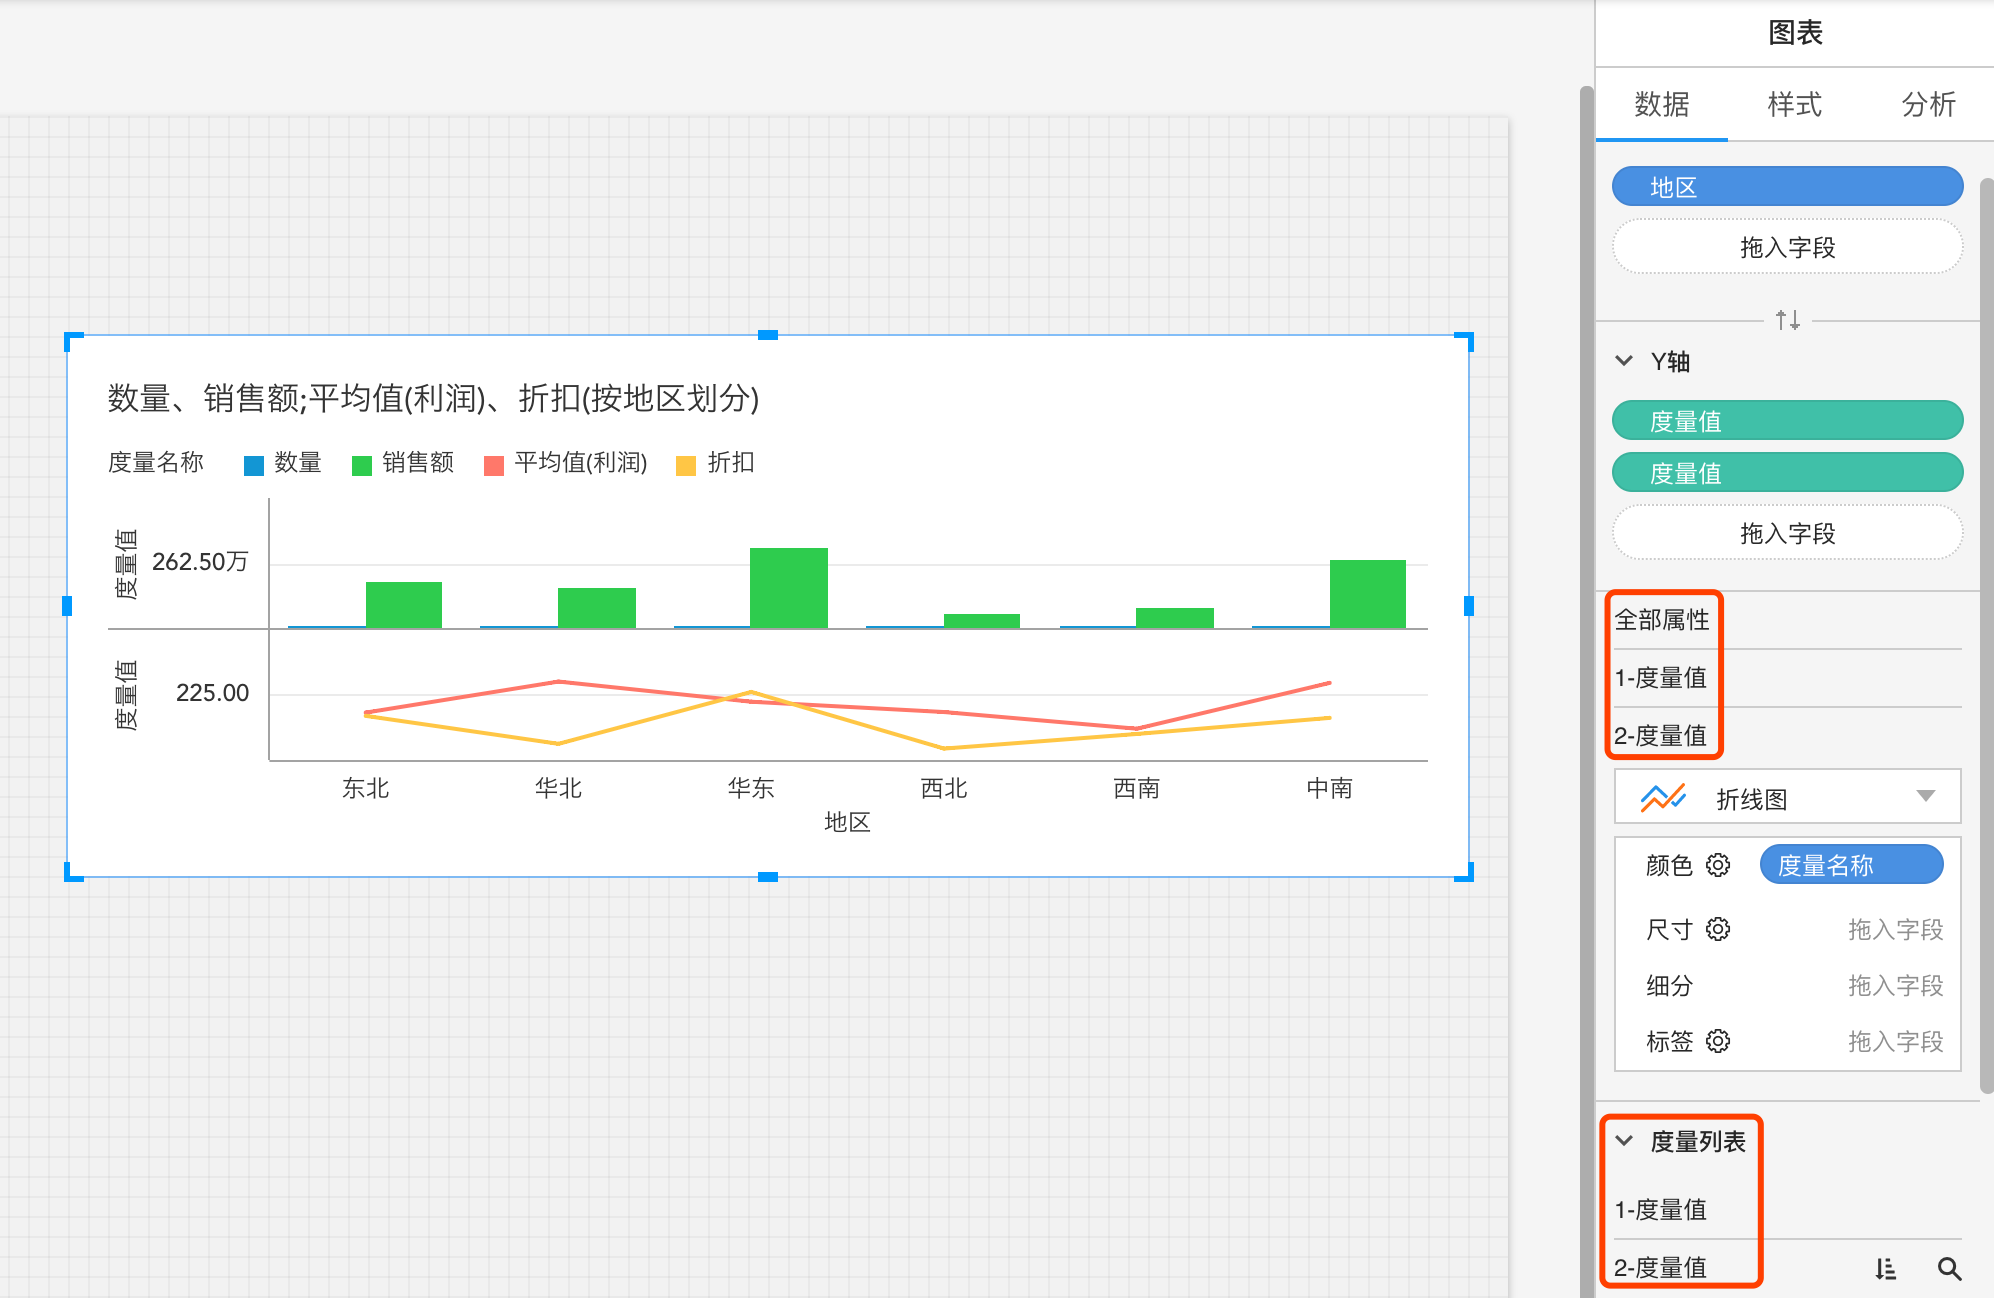Image resolution: width=1994 pixels, height=1298 pixels.
Task: Select the 全部属性 option
Action: point(1662,620)
